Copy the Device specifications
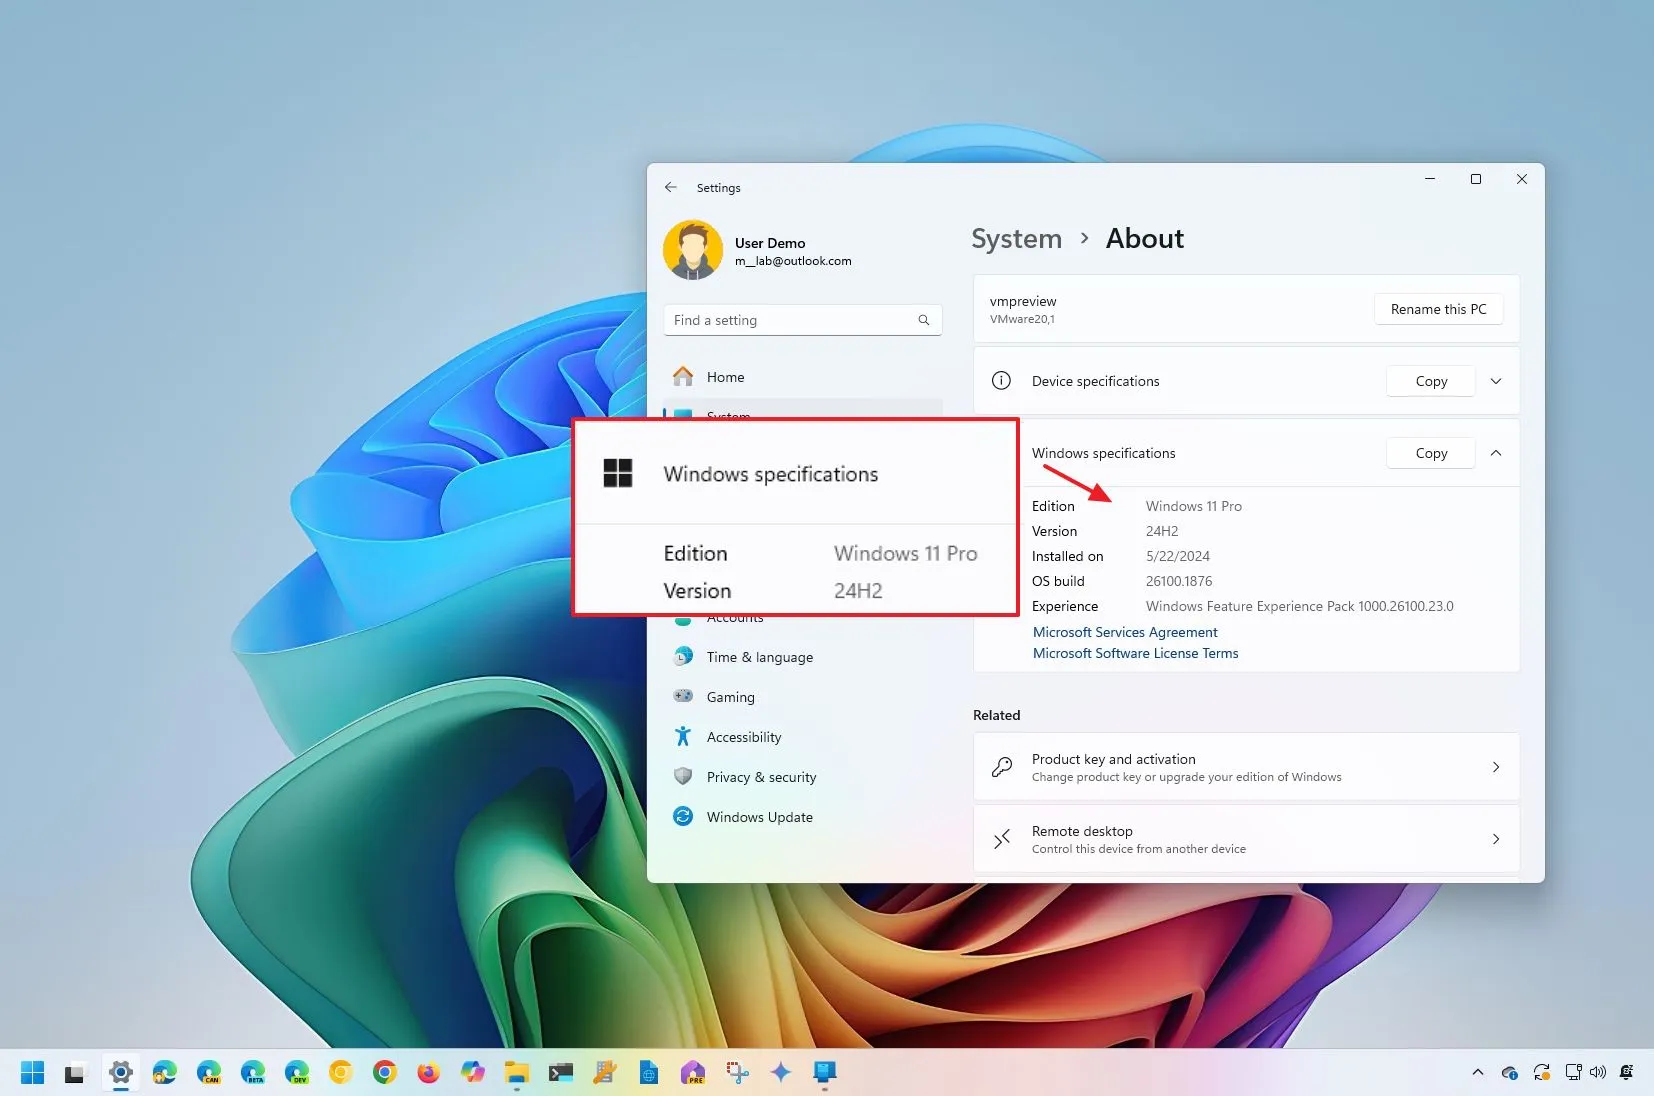 coord(1431,381)
